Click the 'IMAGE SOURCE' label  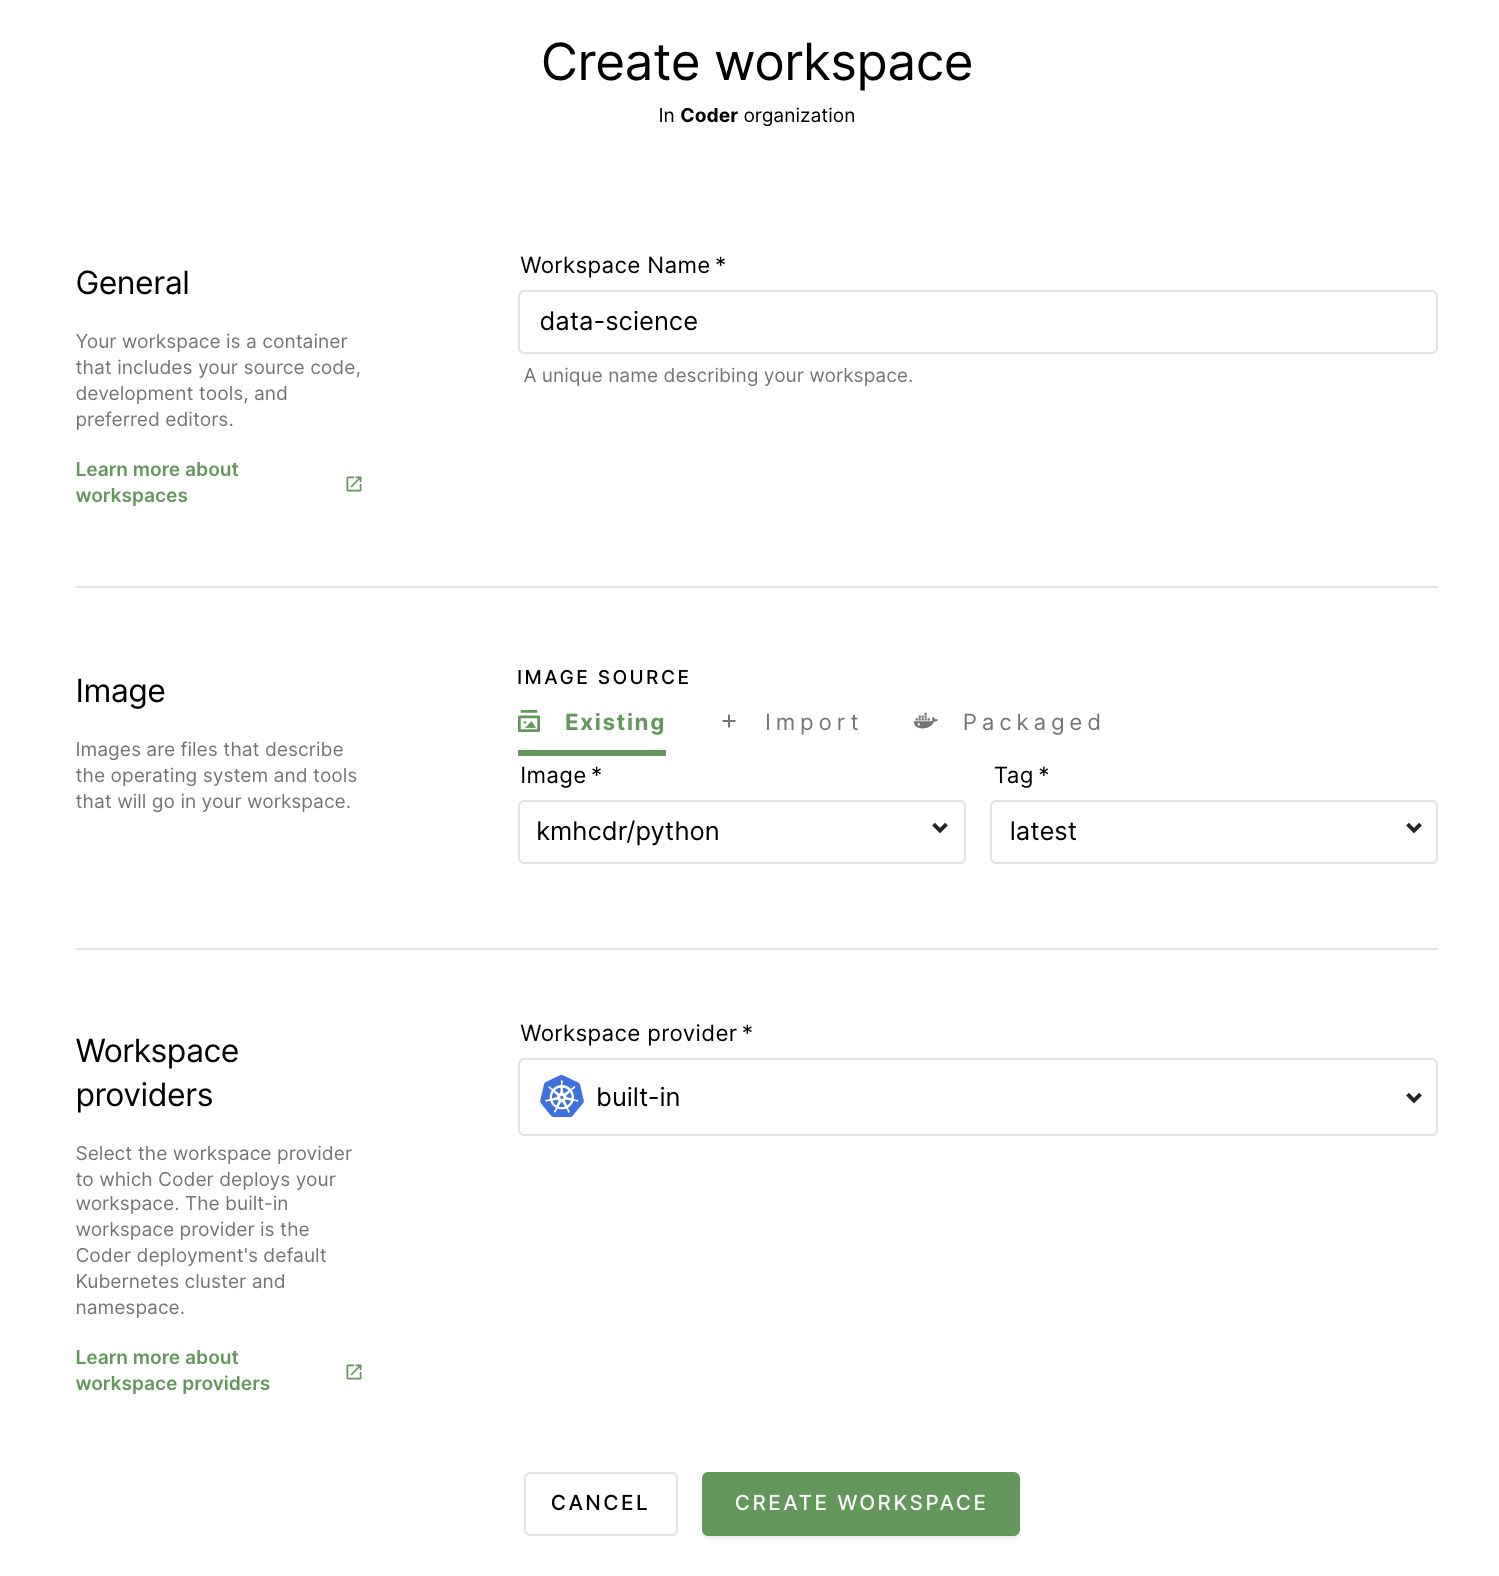[x=604, y=678]
